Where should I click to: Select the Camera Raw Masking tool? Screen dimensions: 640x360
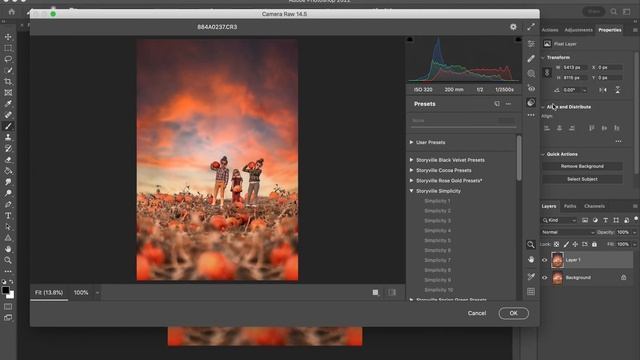point(531,73)
